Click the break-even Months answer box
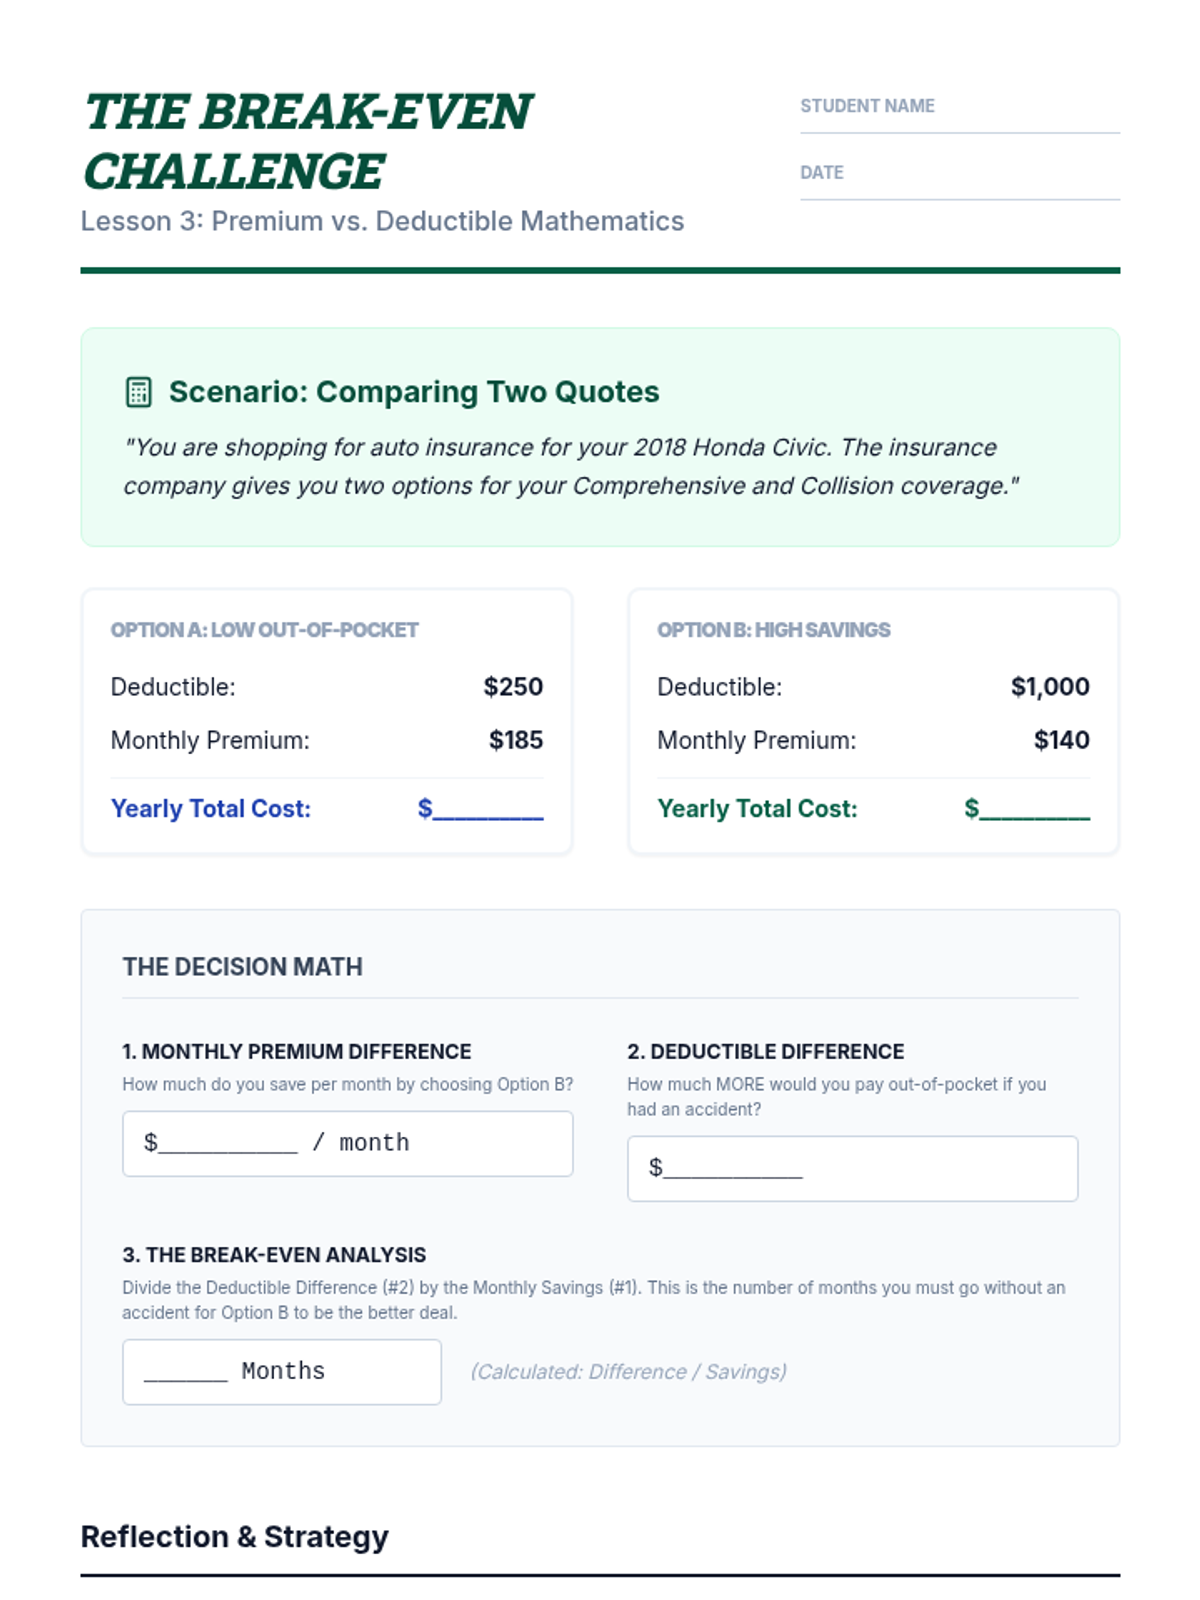 coord(281,1371)
